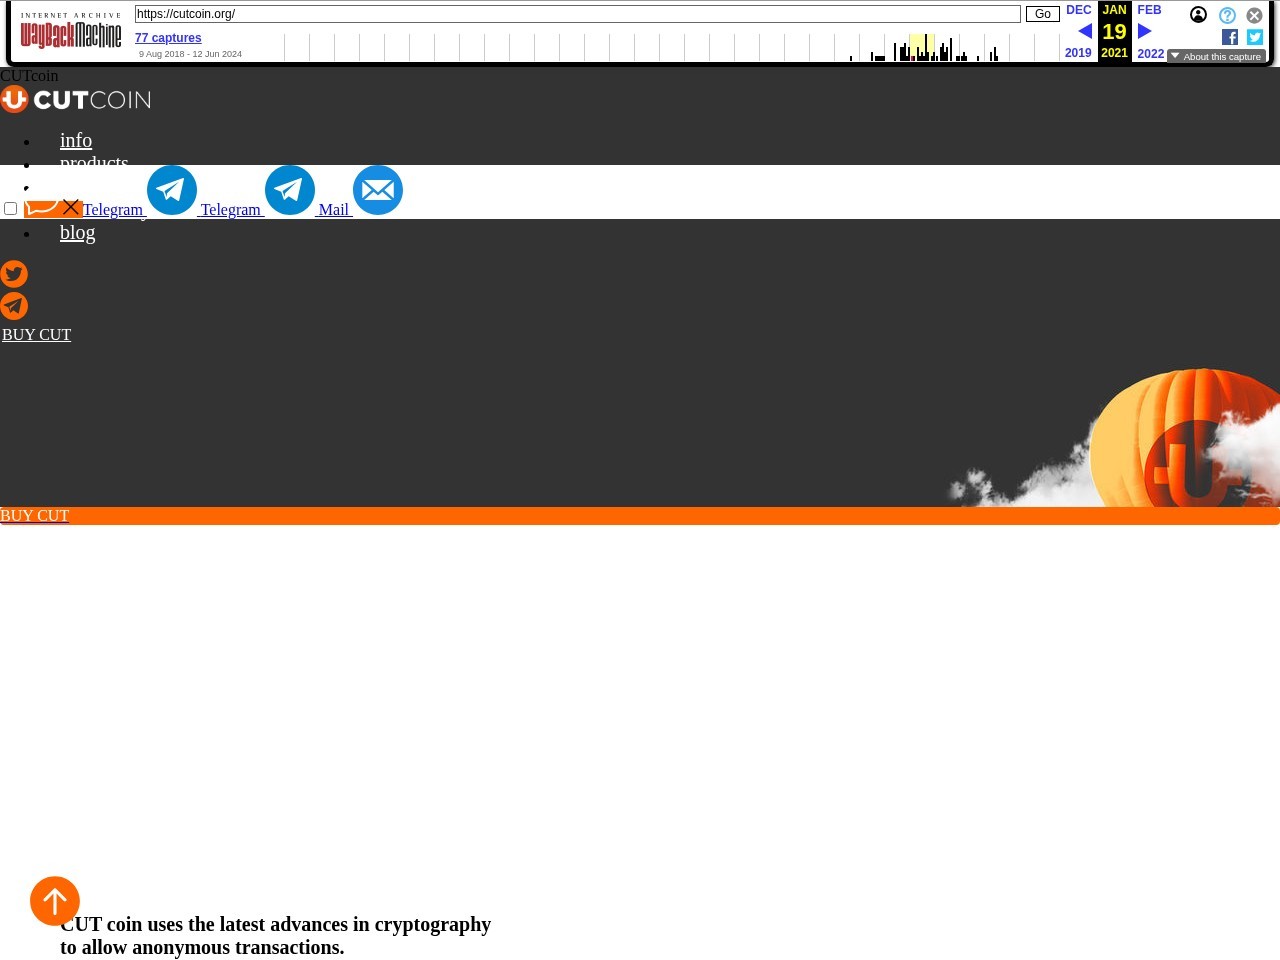The image size is (1280, 960).
Task: Click BUY CUT link in dark header
Action: (x=37, y=334)
